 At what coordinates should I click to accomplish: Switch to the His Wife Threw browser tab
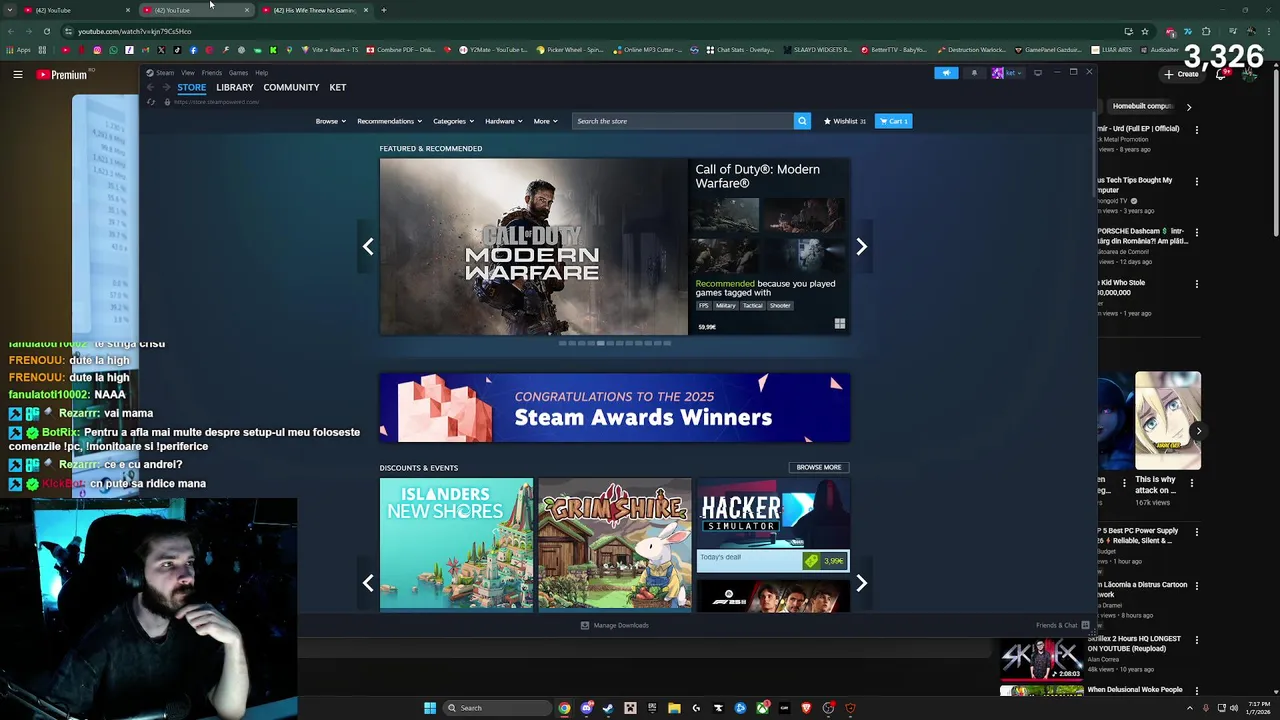[315, 10]
